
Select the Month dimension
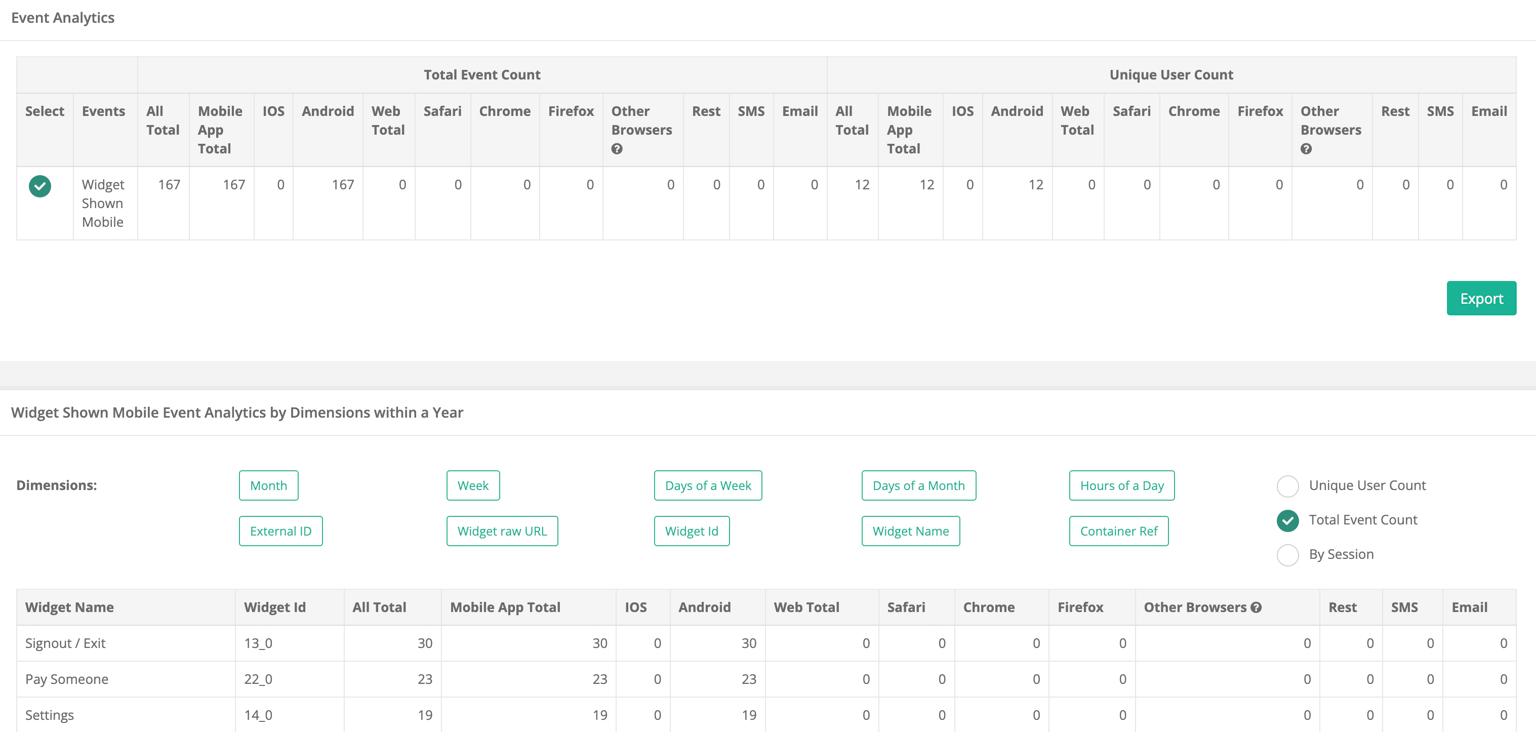click(268, 485)
